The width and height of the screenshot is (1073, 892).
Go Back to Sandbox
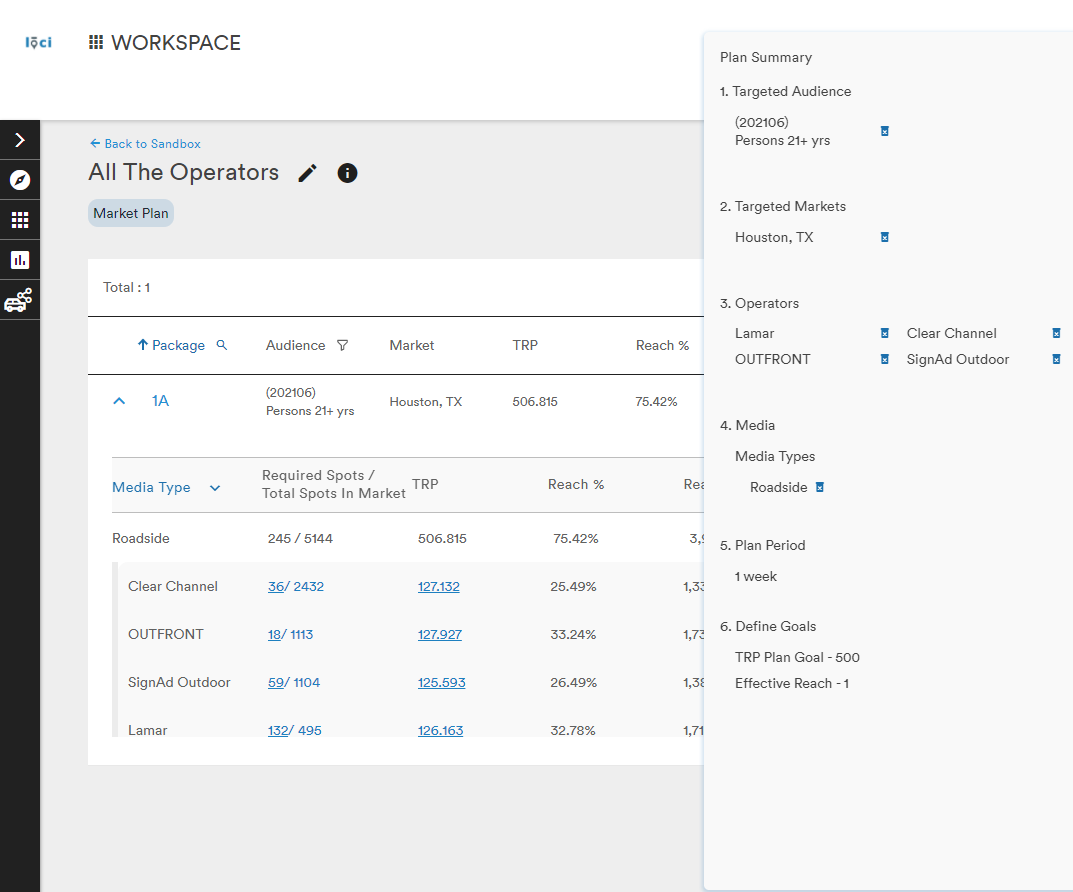pyautogui.click(x=145, y=144)
